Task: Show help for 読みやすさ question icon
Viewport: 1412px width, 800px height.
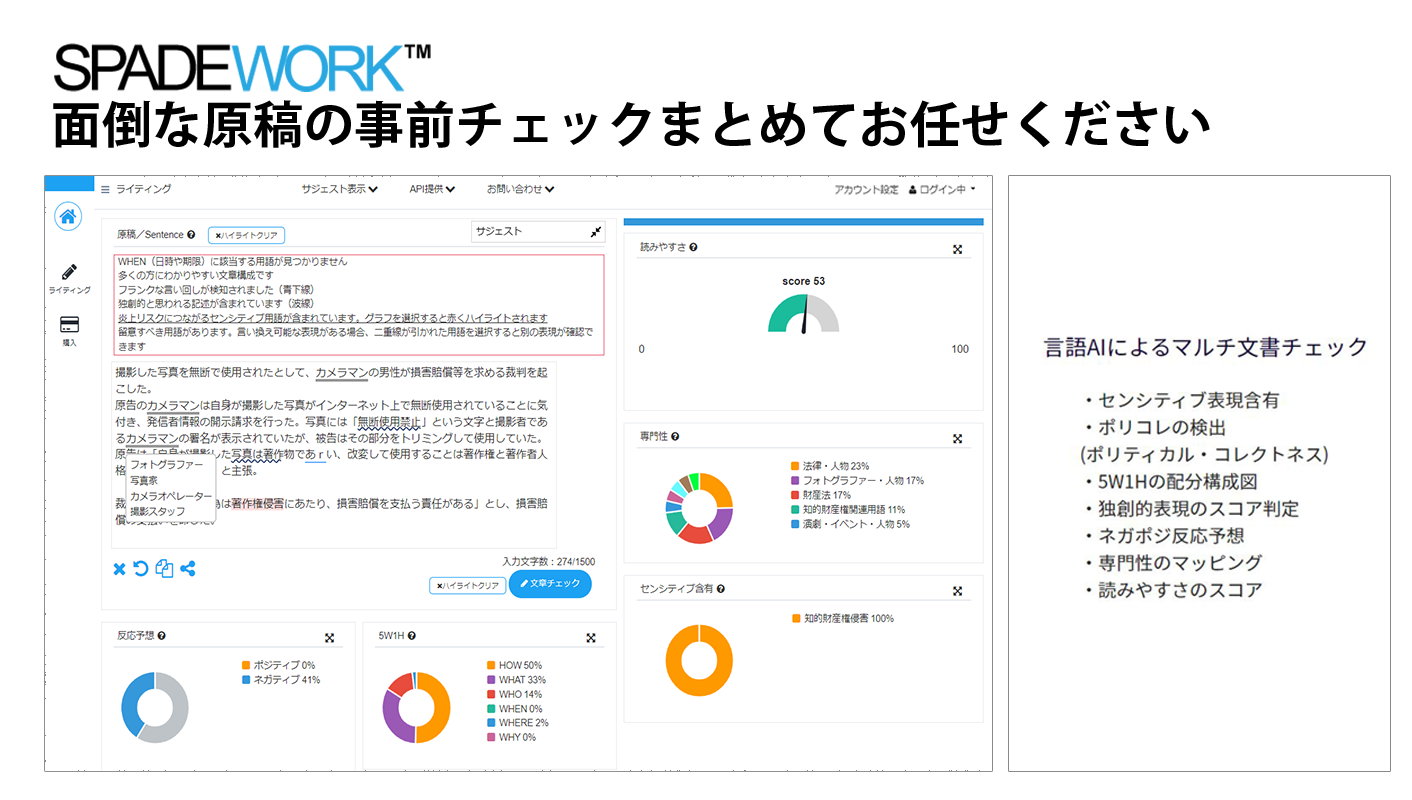Action: 693,247
